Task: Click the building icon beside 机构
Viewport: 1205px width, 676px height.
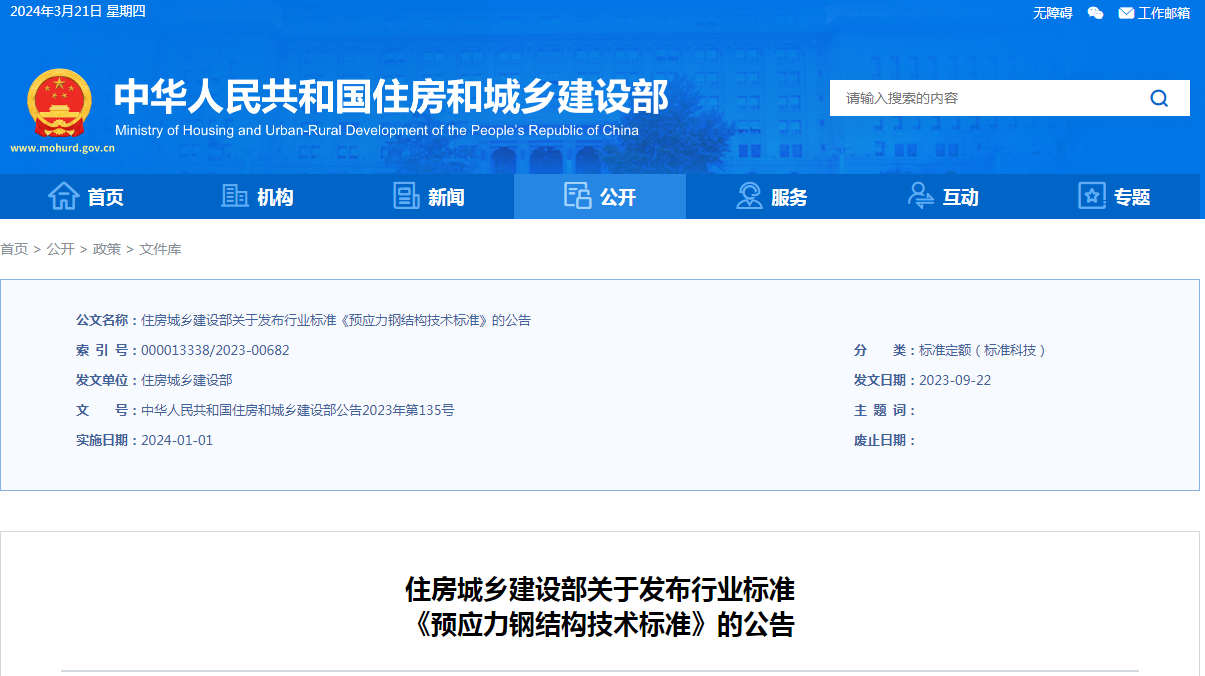Action: pos(234,196)
